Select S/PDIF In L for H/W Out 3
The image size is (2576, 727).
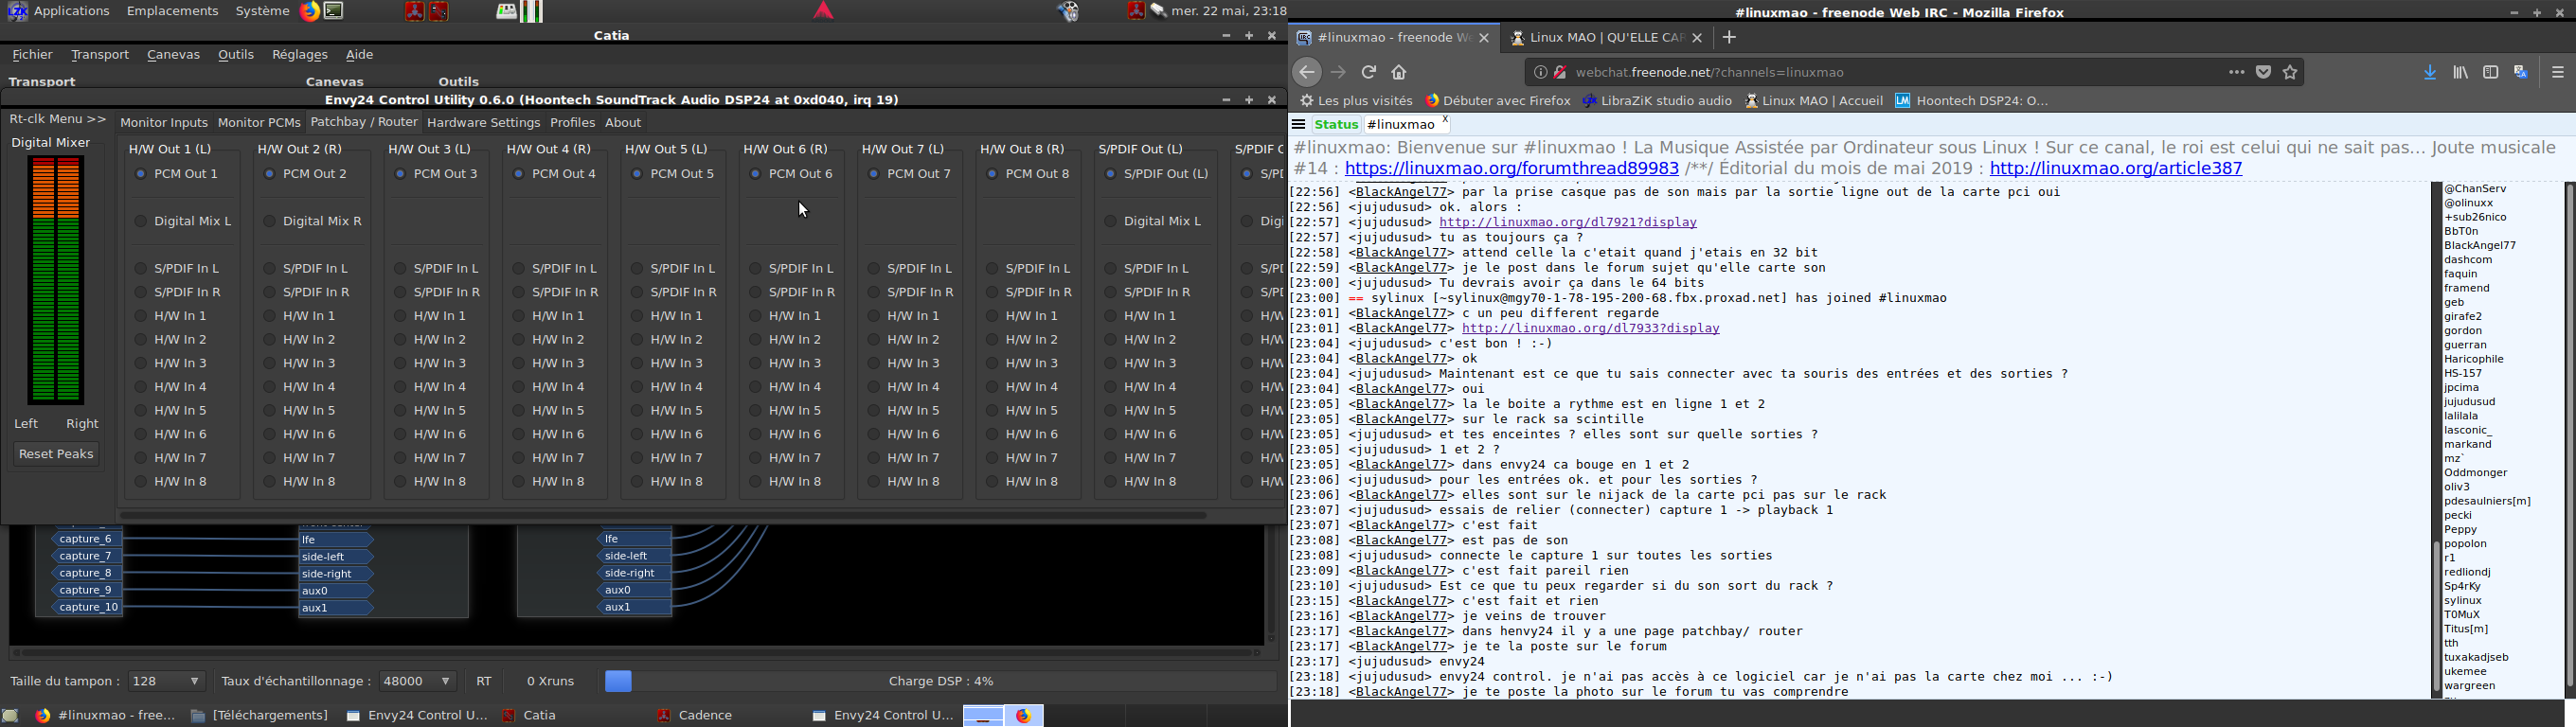400,268
